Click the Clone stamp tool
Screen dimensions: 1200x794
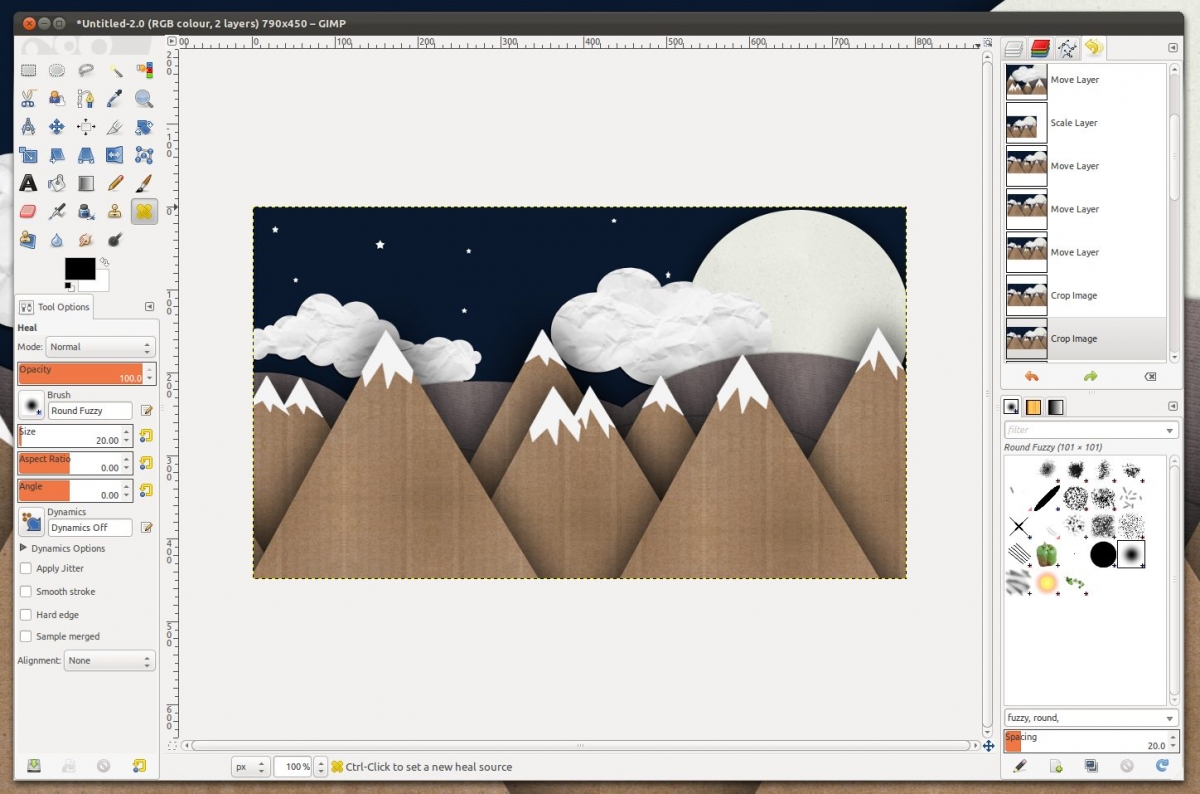tap(115, 211)
